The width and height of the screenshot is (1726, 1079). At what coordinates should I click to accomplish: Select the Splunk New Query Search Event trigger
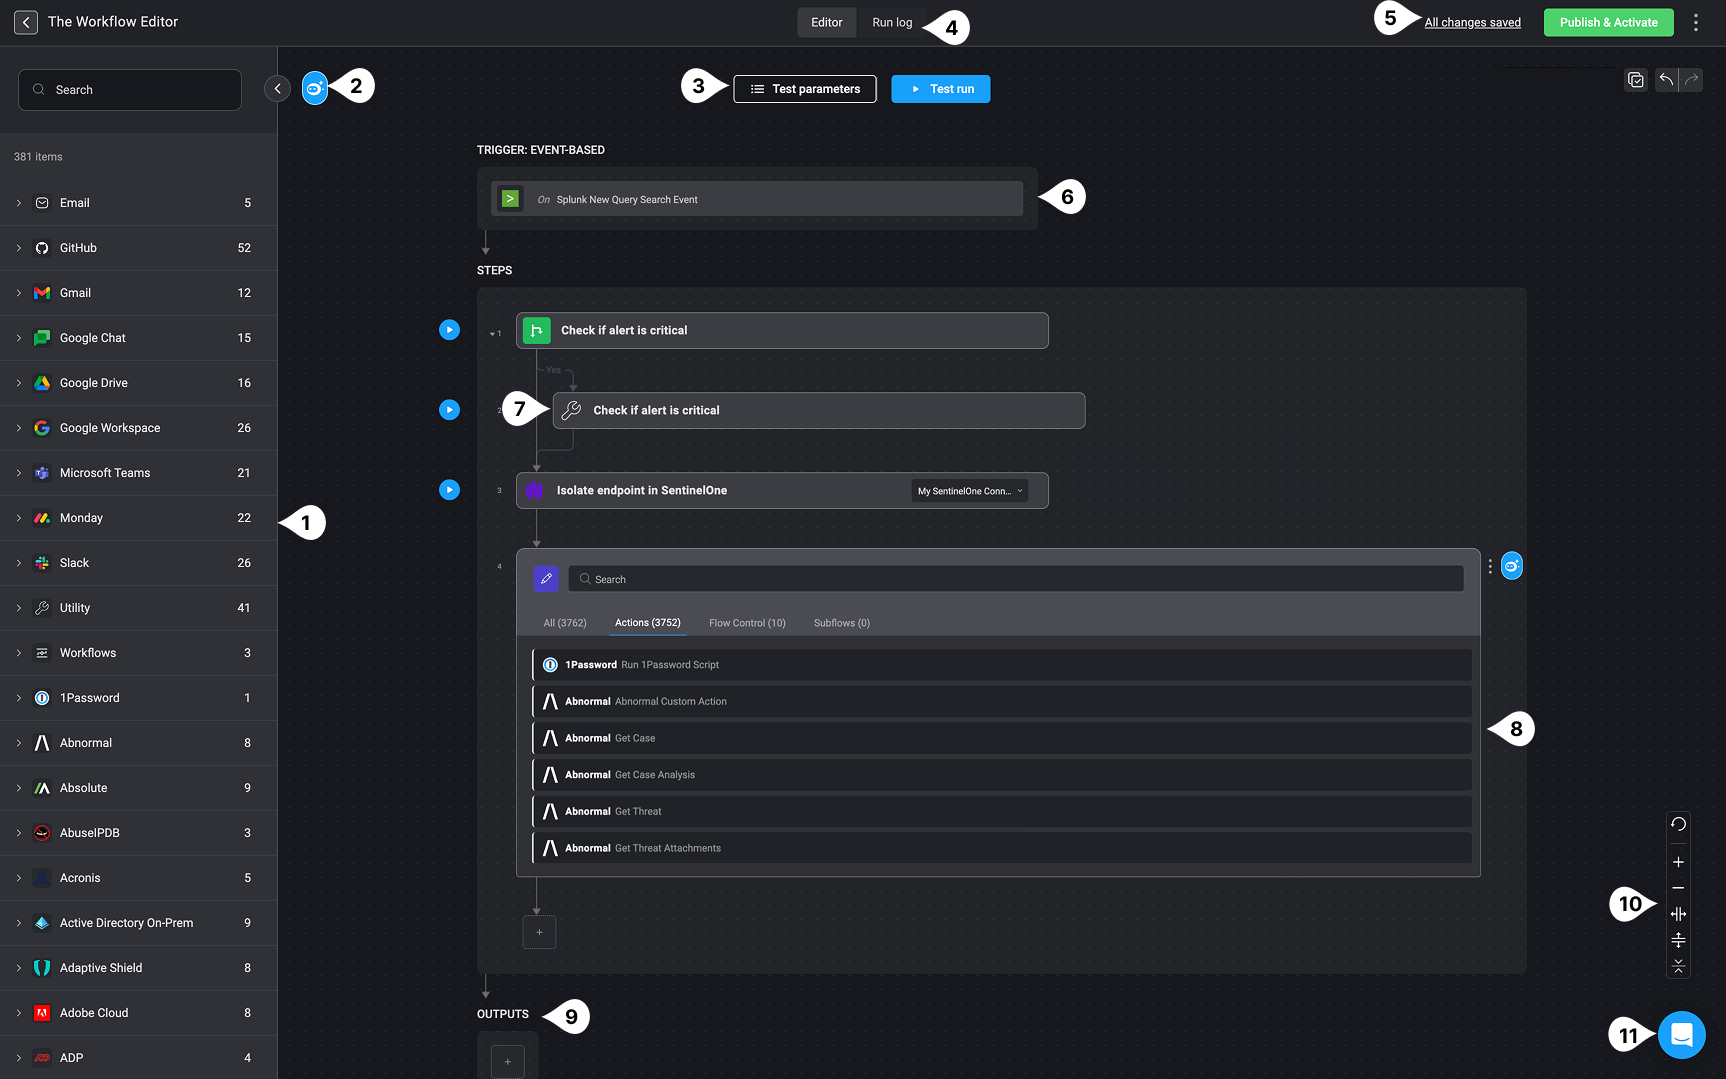pos(757,199)
